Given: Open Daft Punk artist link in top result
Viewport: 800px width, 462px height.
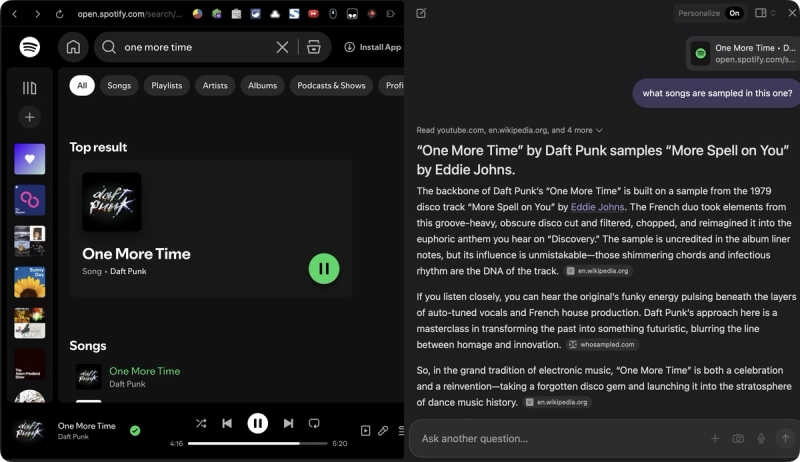Looking at the screenshot, I should (x=128, y=271).
